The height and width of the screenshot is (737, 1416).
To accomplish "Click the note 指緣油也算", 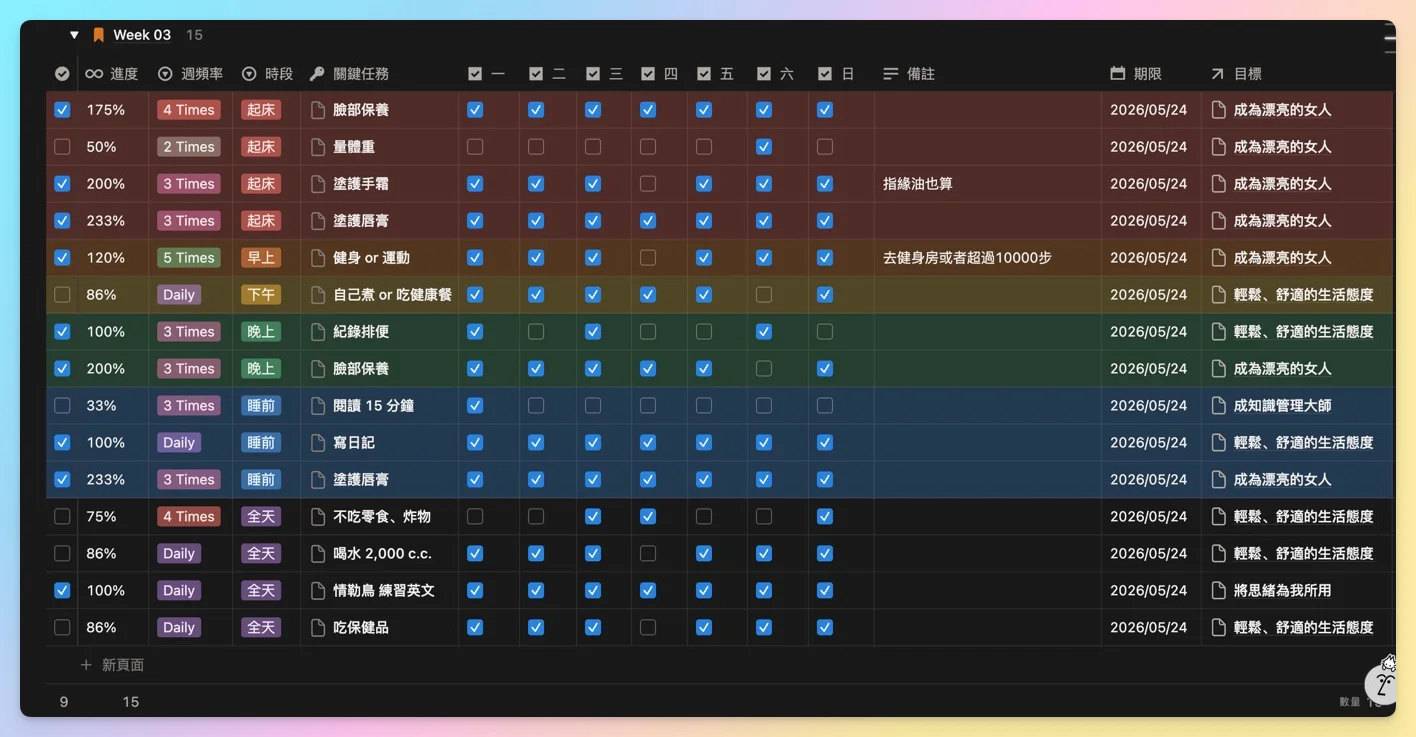I will [918, 184].
